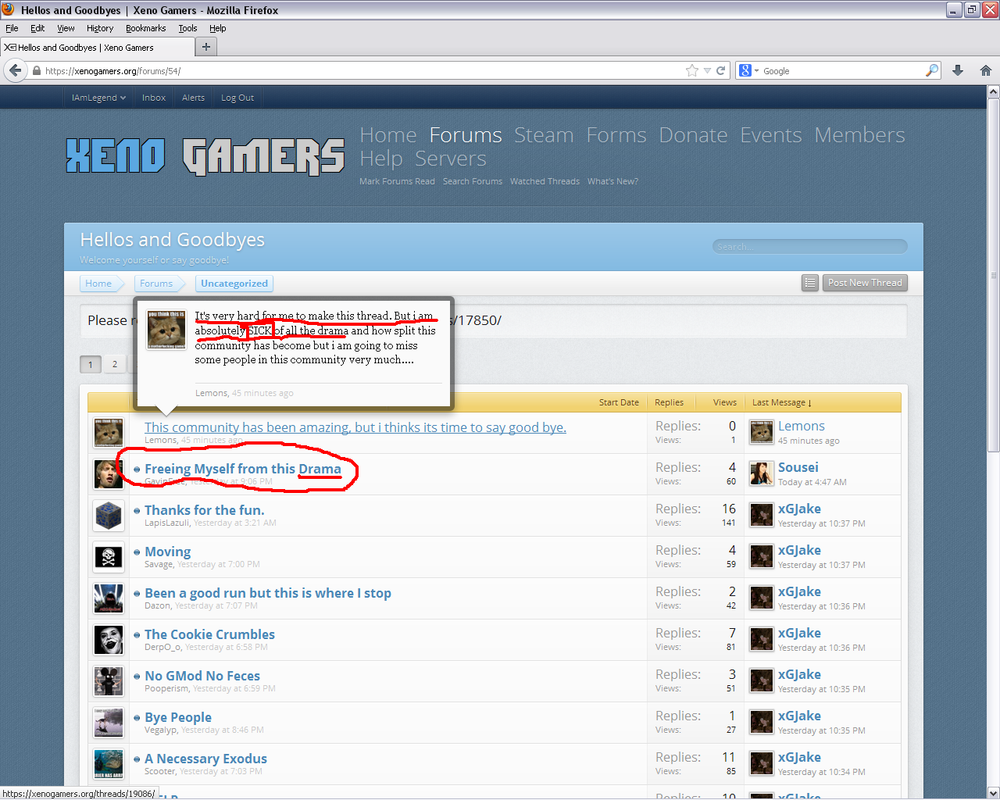Open the Donate page
1000x800 pixels.
point(693,135)
